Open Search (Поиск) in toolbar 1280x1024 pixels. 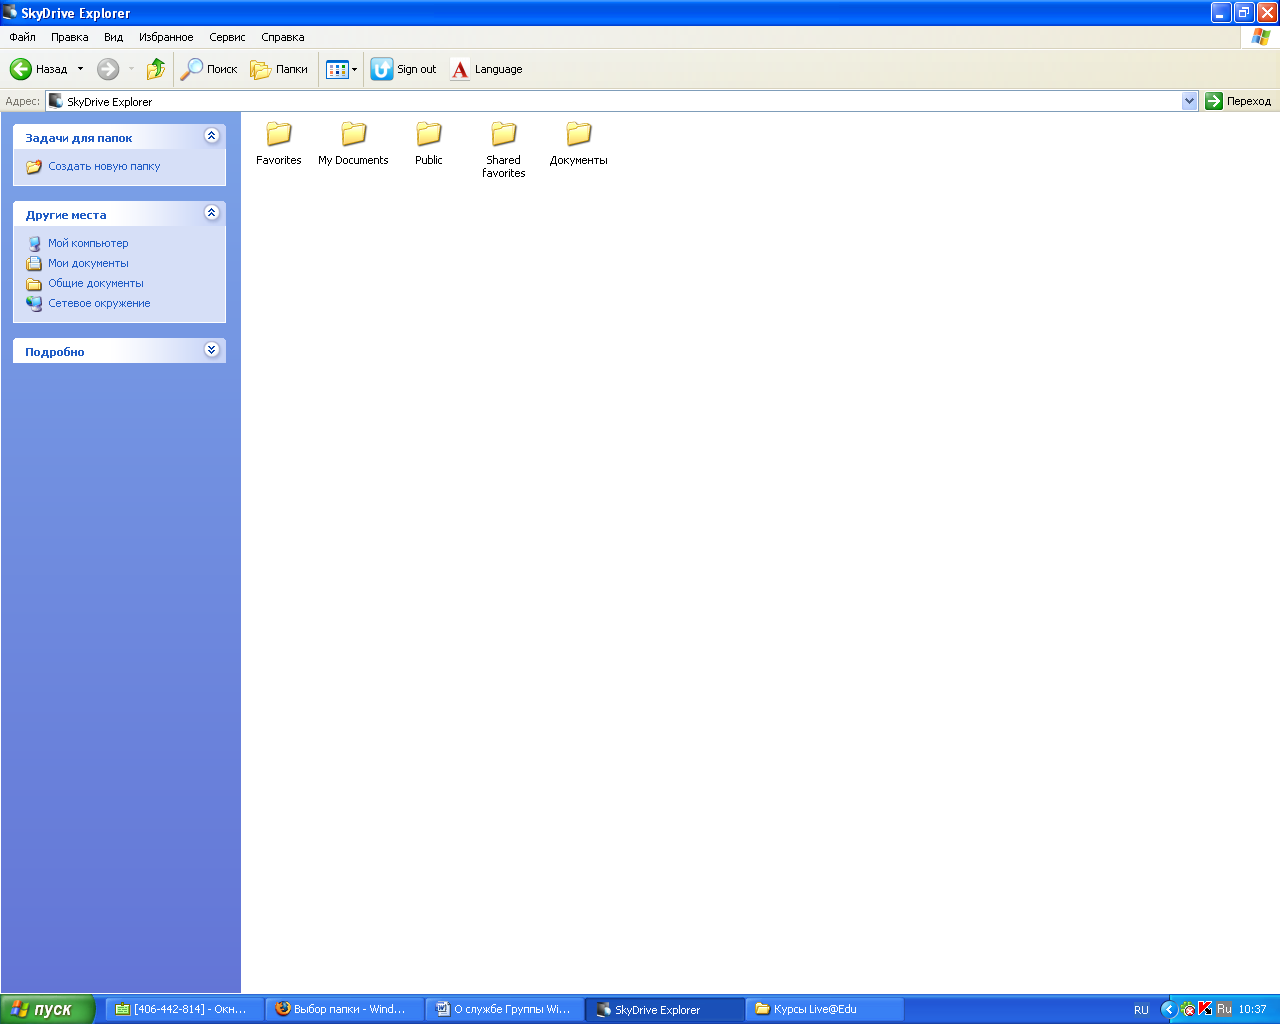click(x=208, y=69)
